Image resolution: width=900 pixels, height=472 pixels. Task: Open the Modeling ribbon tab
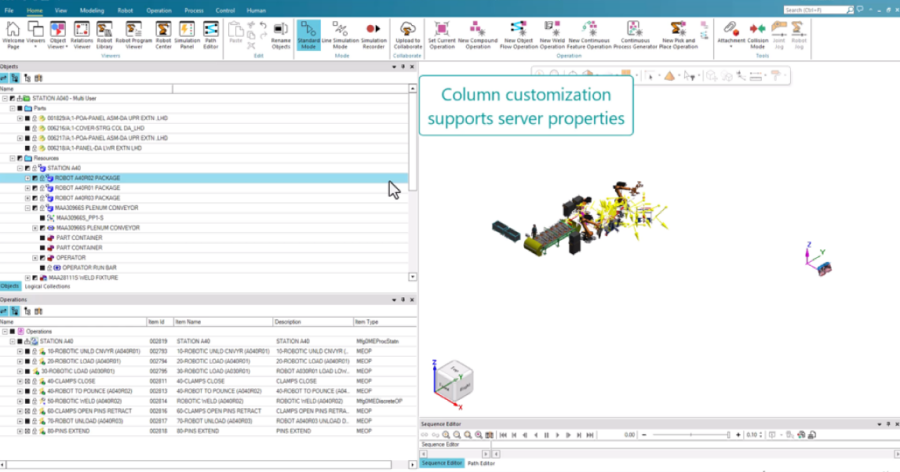tap(90, 8)
